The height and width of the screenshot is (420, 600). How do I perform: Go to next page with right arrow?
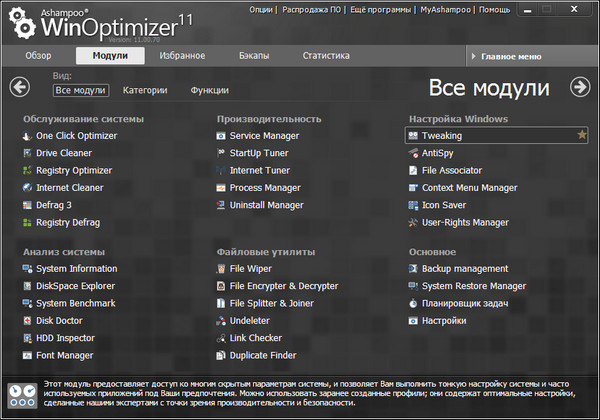click(x=579, y=87)
